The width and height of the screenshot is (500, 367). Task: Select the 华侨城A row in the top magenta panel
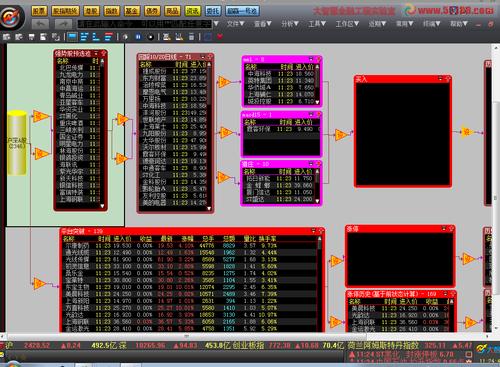280,88
